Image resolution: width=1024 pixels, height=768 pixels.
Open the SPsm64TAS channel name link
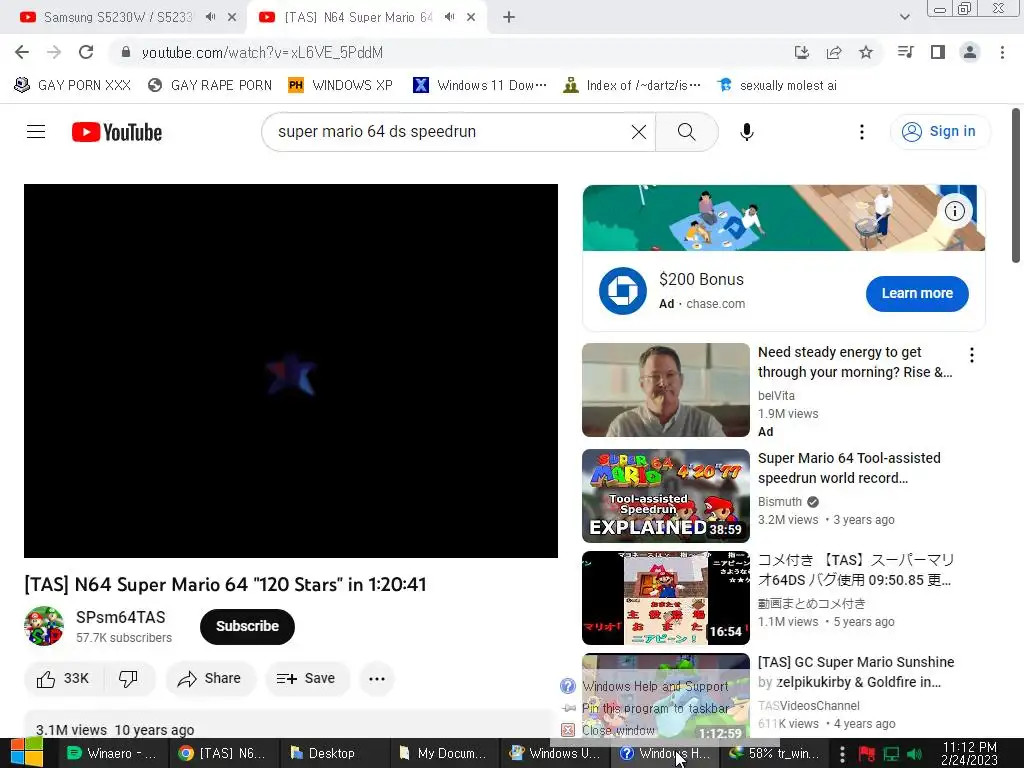point(121,617)
